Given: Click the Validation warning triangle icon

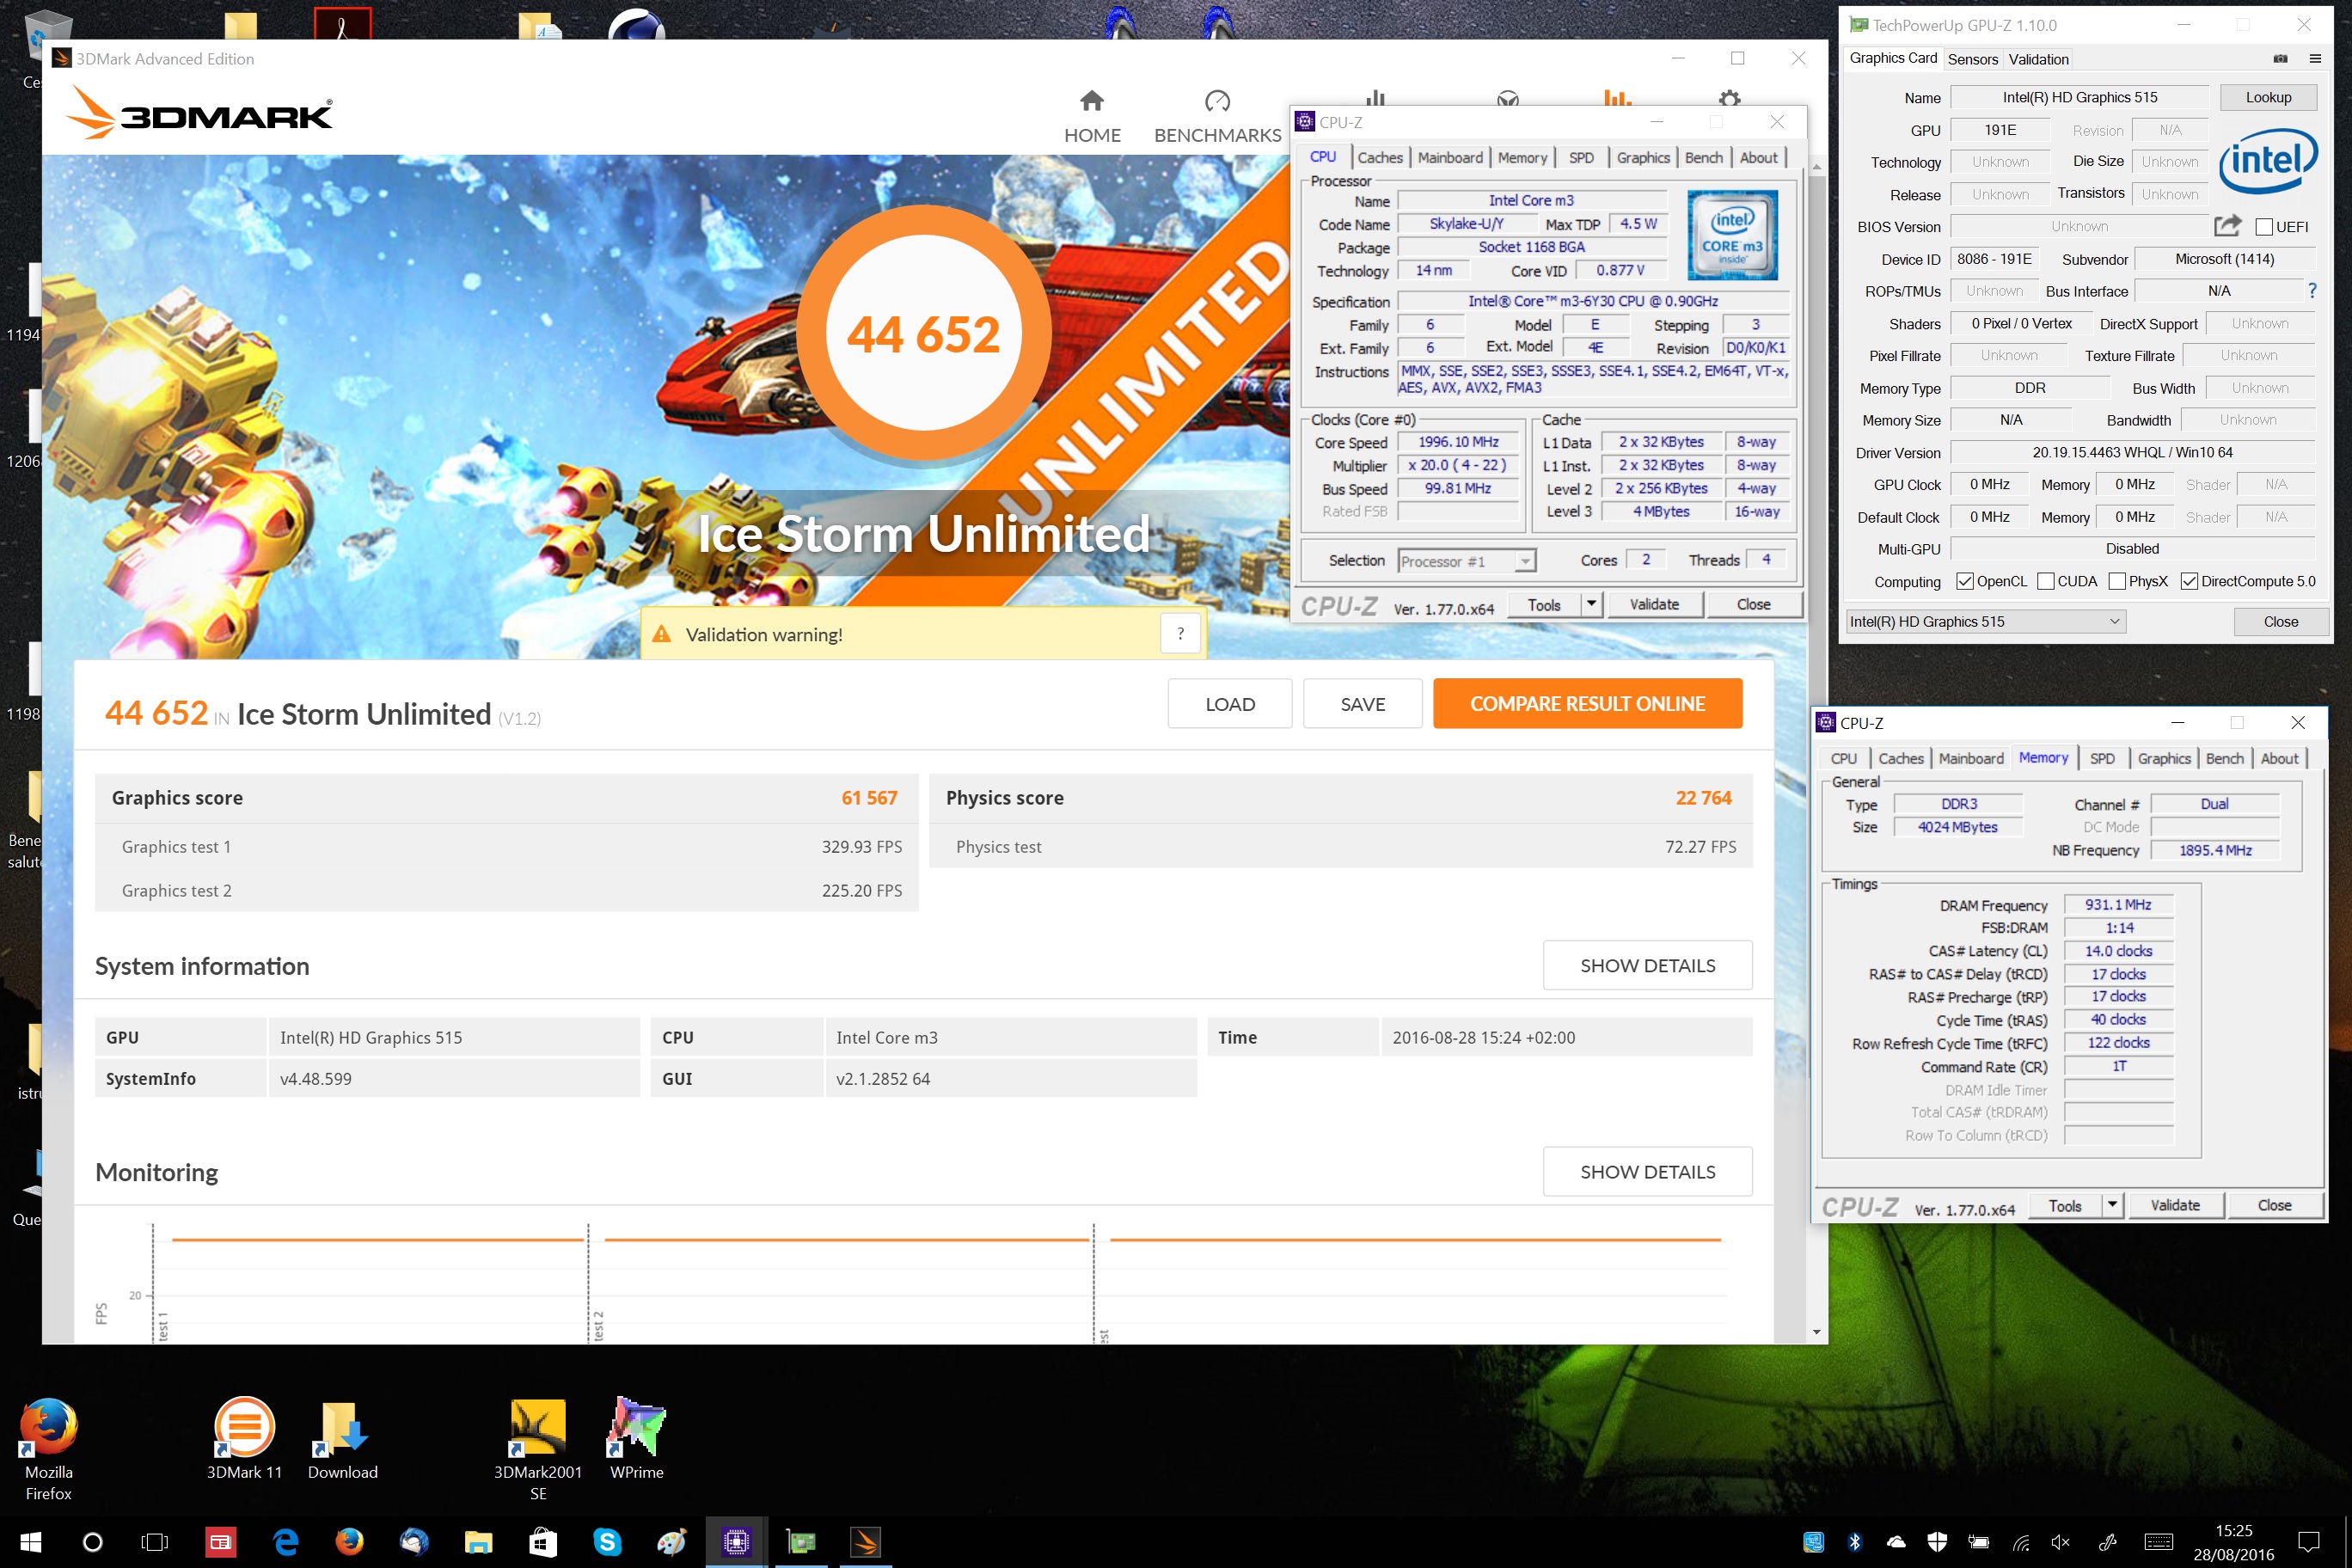Looking at the screenshot, I should pyautogui.click(x=661, y=634).
